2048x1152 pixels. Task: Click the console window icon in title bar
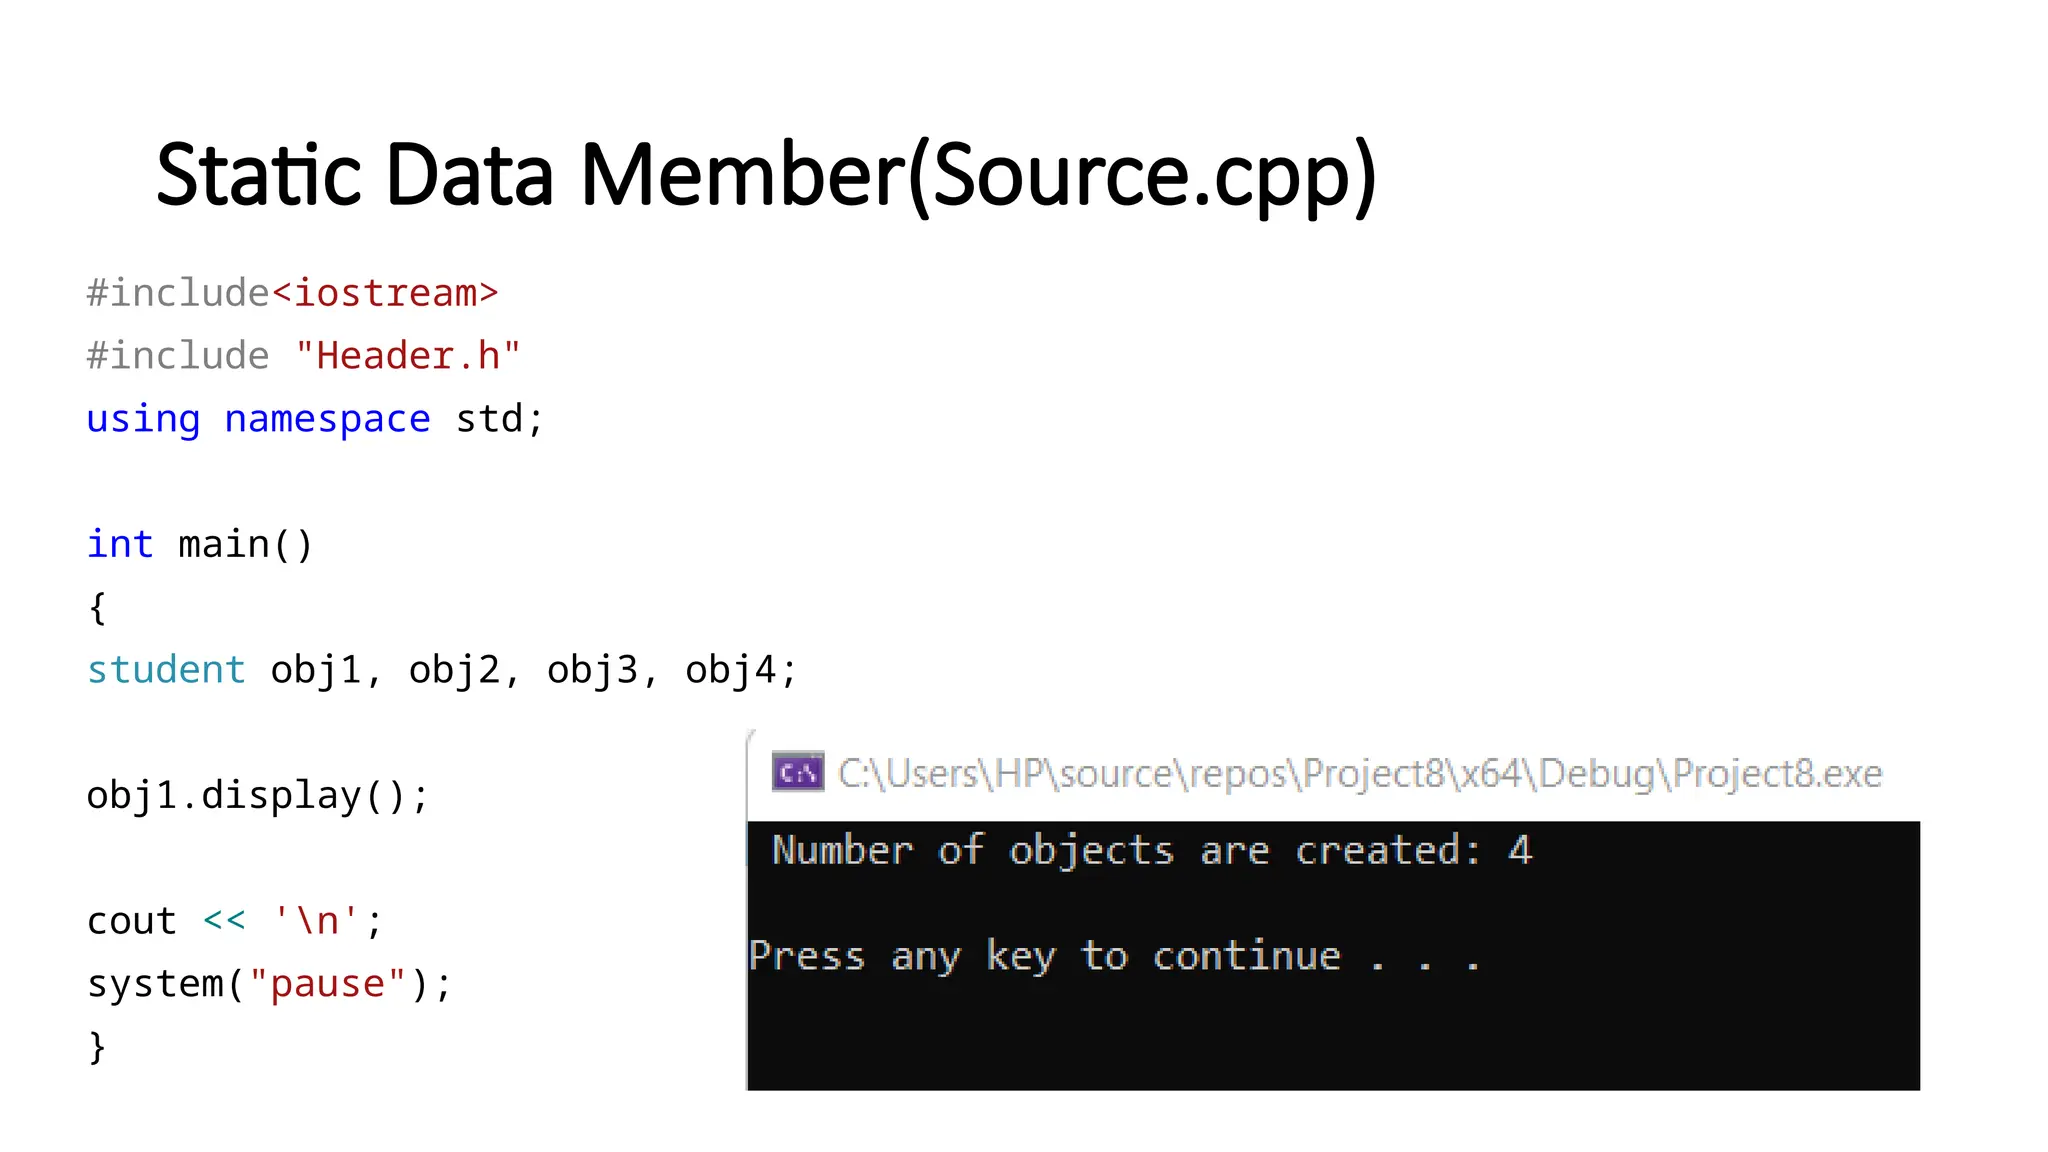pyautogui.click(x=798, y=772)
